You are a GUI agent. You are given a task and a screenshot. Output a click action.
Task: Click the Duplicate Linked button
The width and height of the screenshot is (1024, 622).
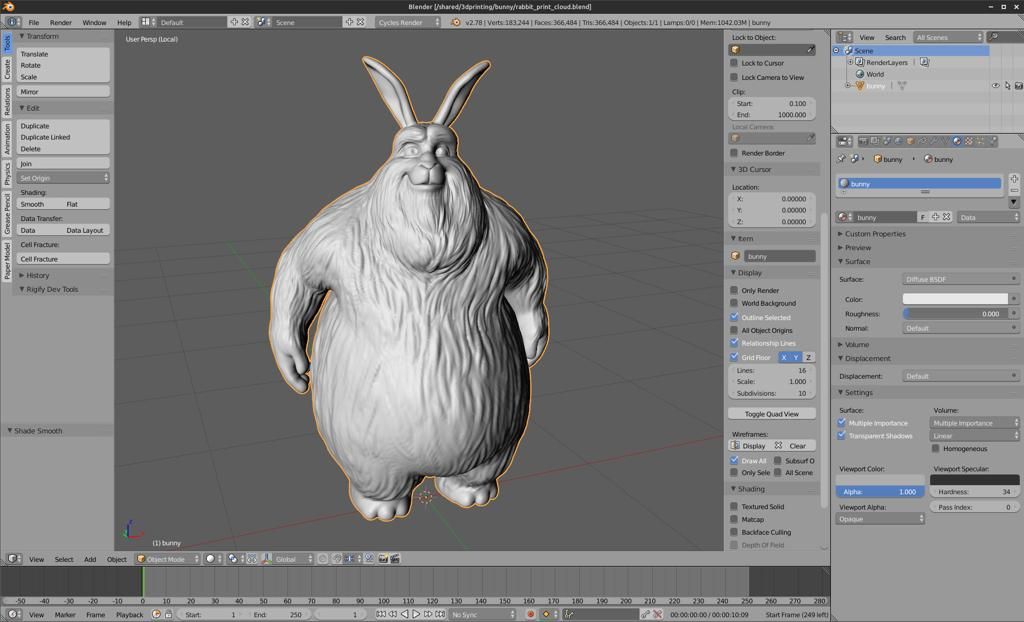pyautogui.click(x=63, y=137)
